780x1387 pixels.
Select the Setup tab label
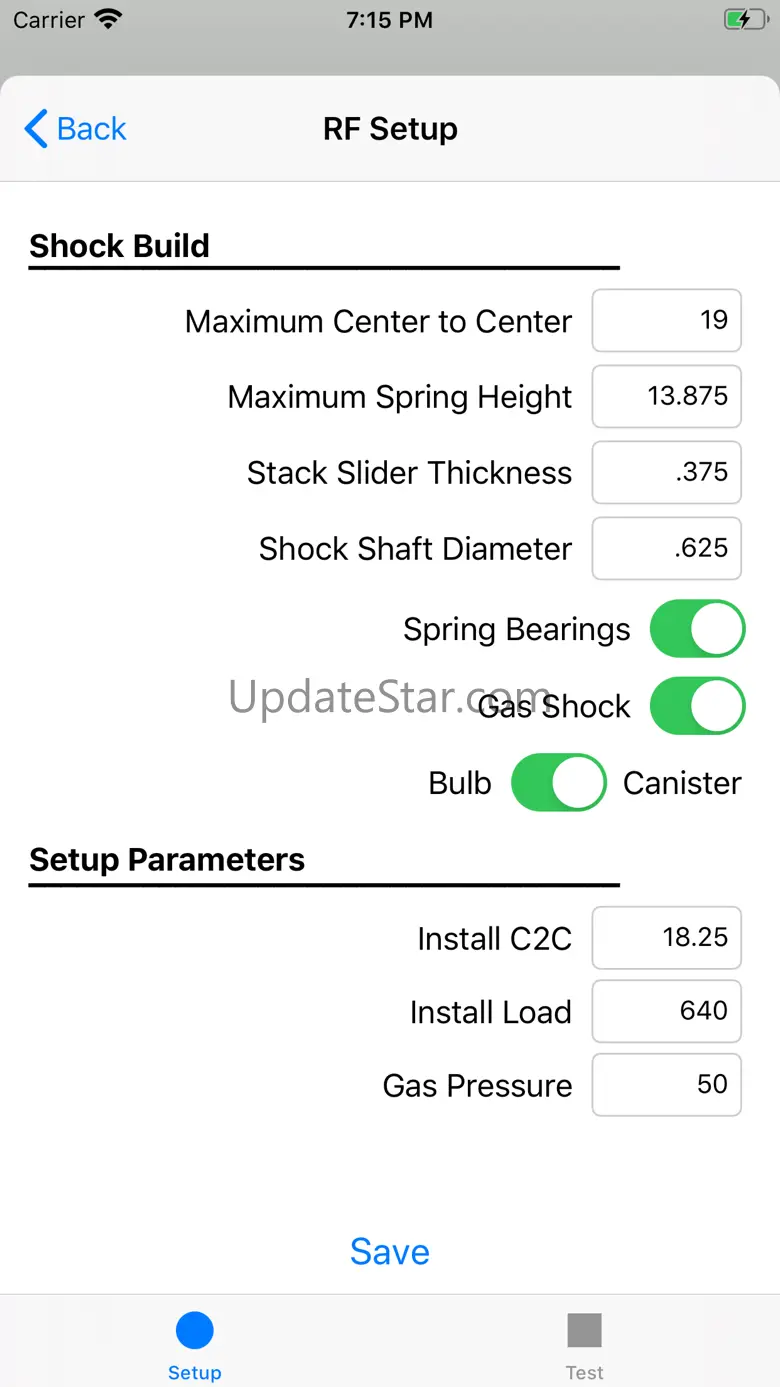(x=194, y=1372)
